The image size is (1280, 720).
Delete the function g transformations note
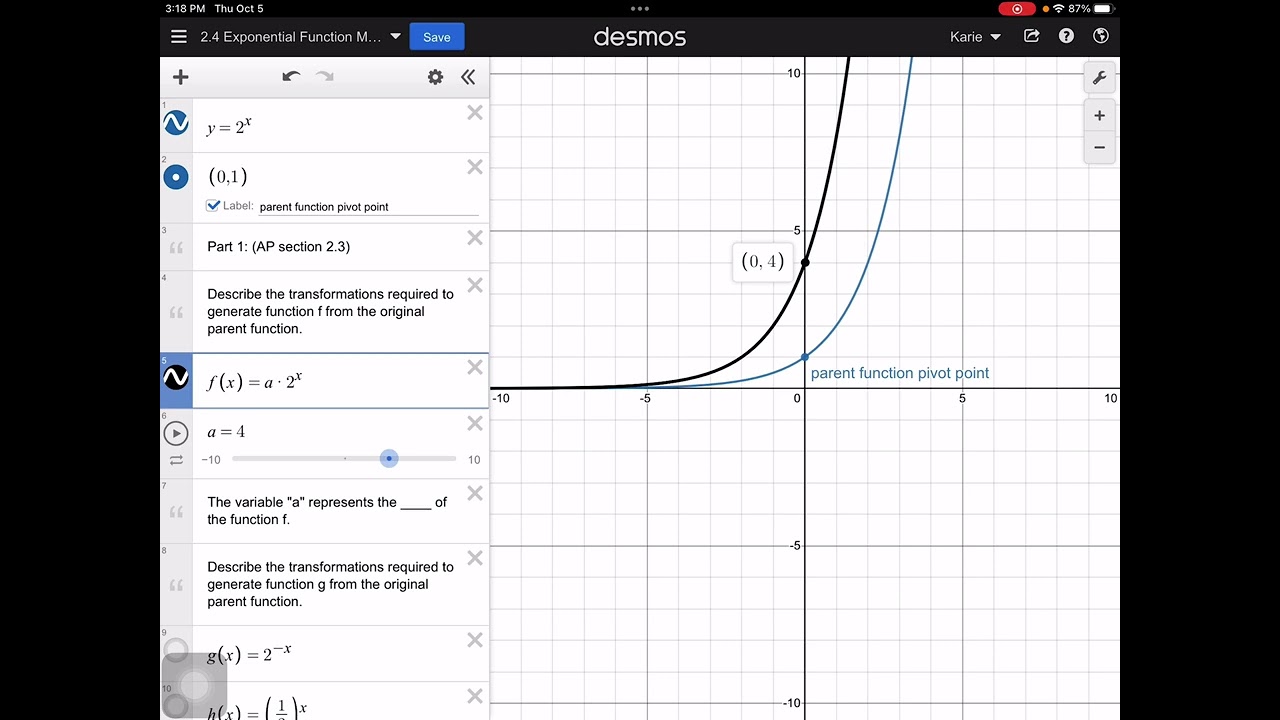click(x=475, y=558)
